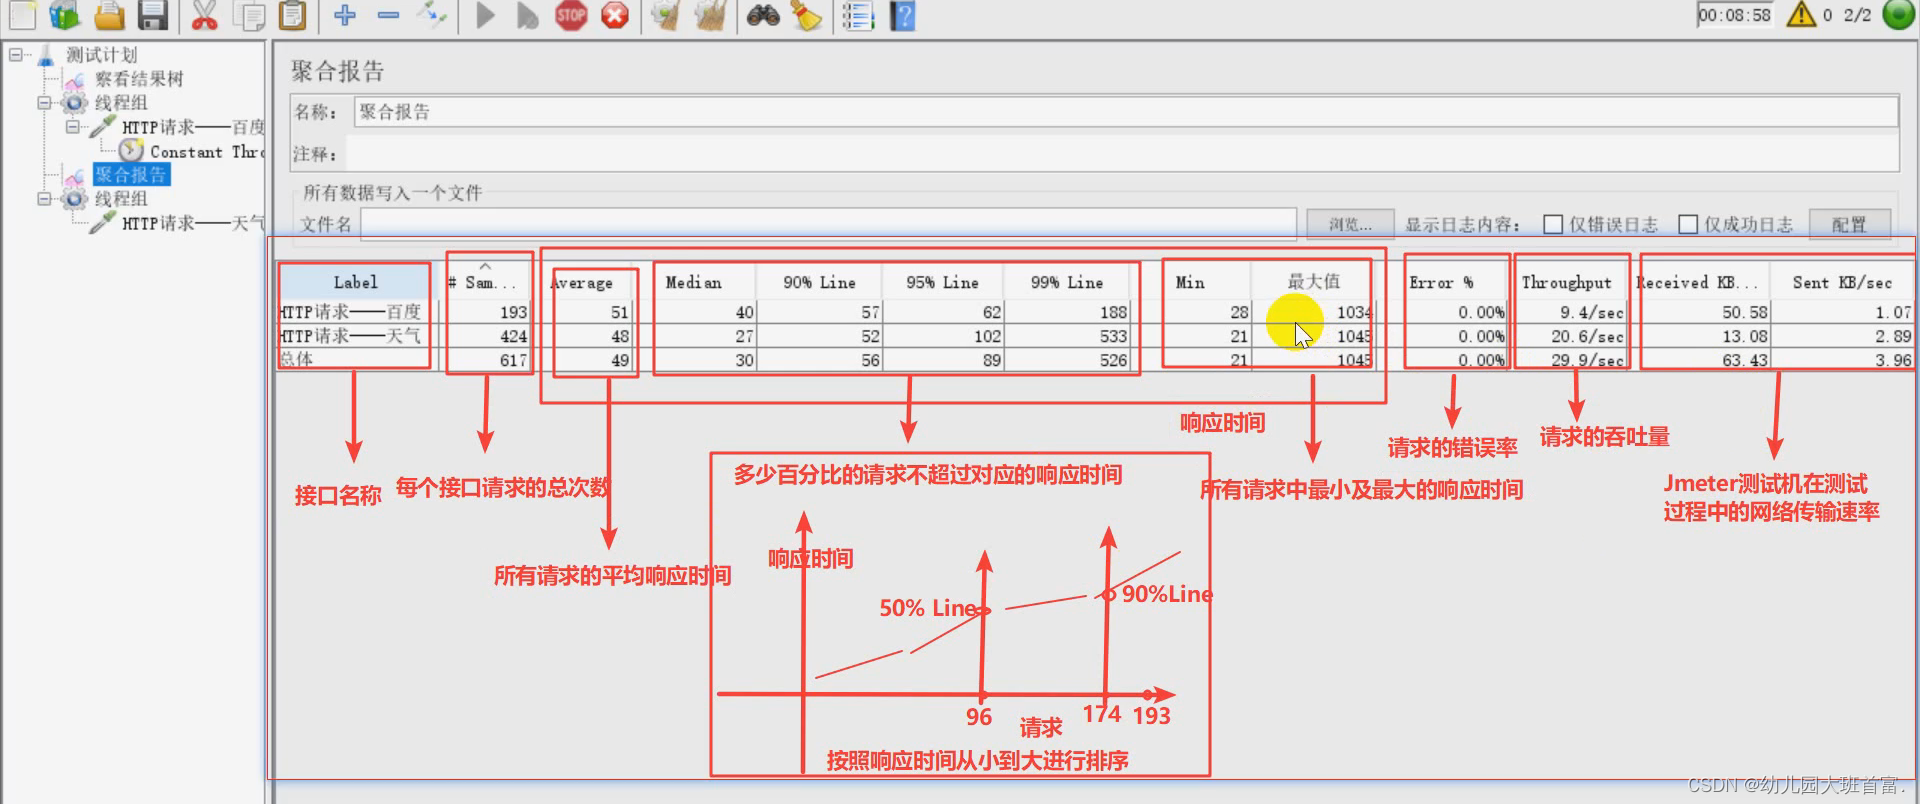Viewport: 1920px width, 804px height.
Task: Select 测试计划 in the tree
Action: point(101,54)
